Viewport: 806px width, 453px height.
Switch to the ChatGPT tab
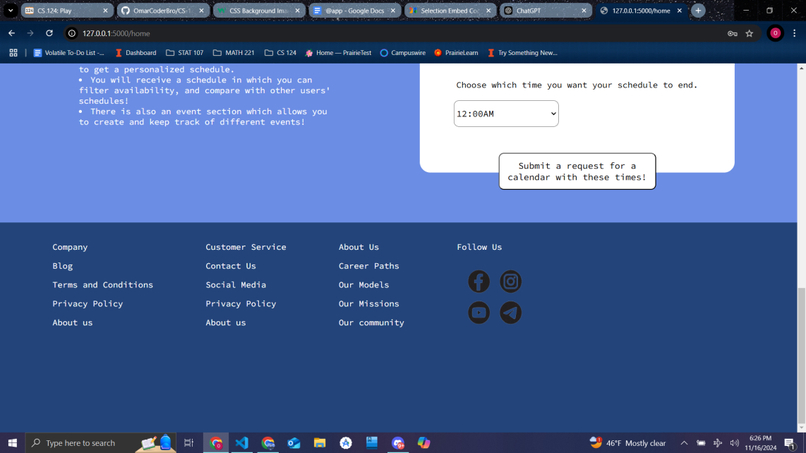[x=545, y=10]
